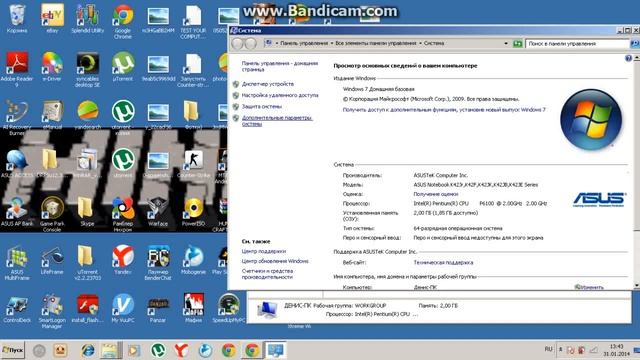Launch Panzar game shortcut
640x360 pixels.
pyautogui.click(x=158, y=308)
